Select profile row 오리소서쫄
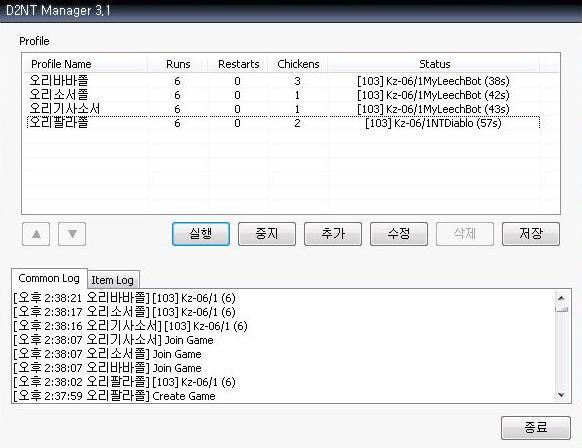582x448 pixels. [283, 95]
